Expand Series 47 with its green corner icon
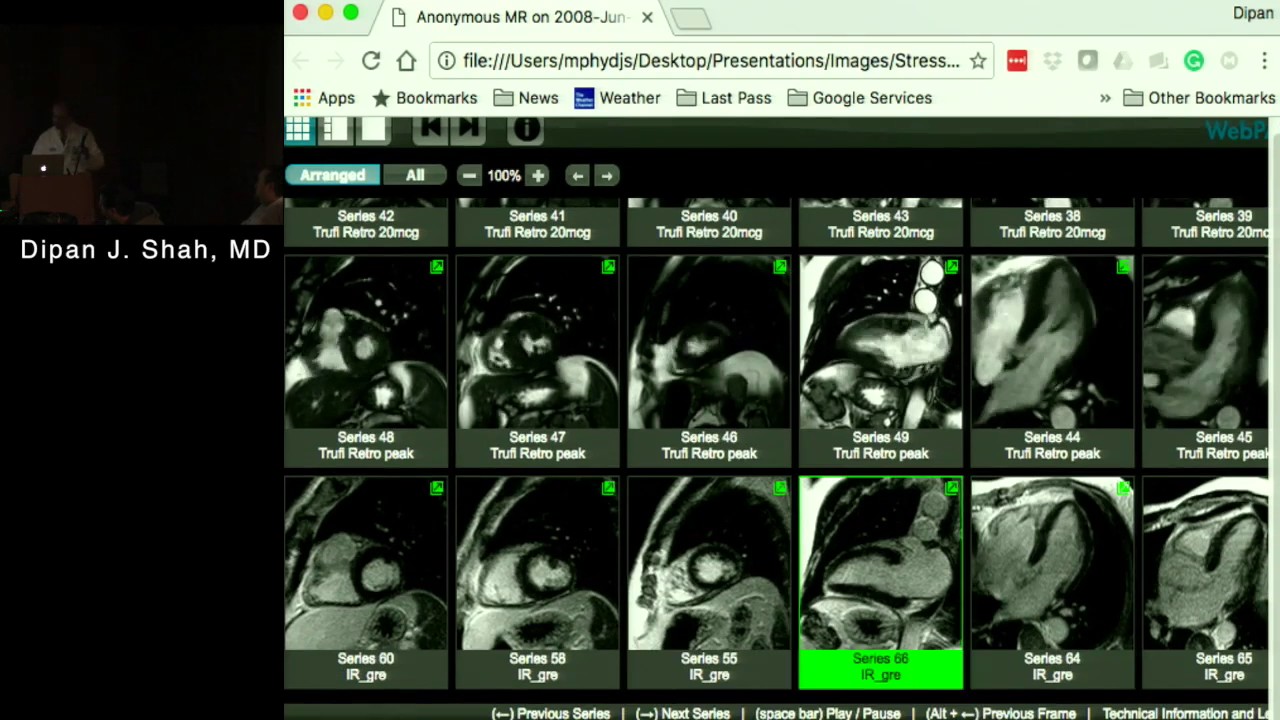 pos(608,267)
